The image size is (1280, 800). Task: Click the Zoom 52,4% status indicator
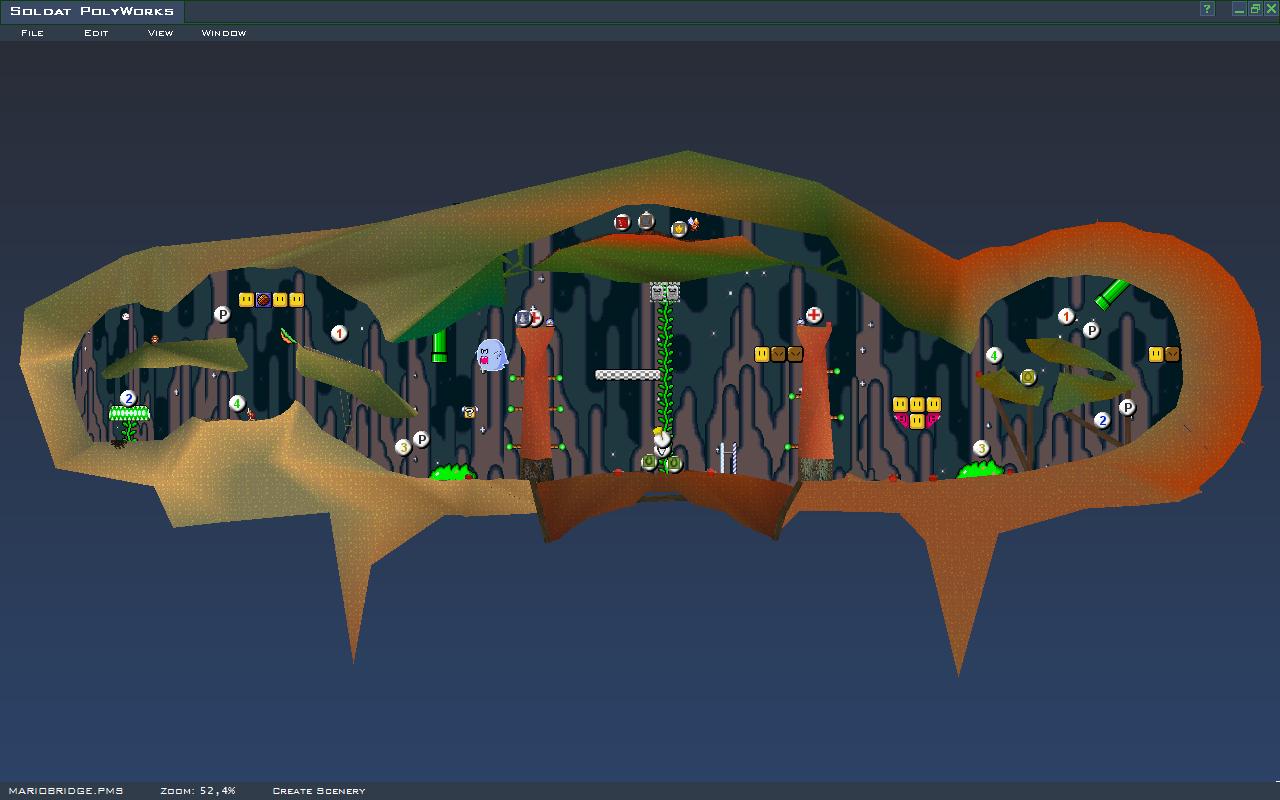(198, 791)
